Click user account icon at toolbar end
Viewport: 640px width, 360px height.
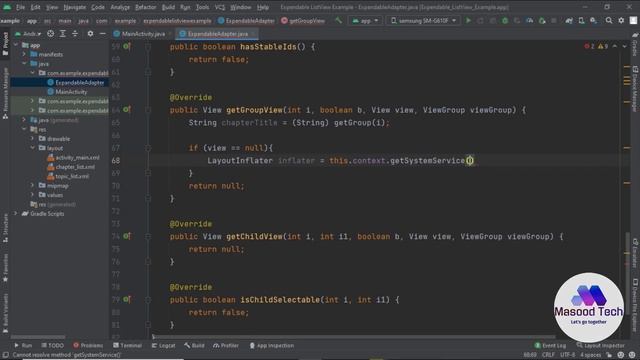(x=633, y=20)
